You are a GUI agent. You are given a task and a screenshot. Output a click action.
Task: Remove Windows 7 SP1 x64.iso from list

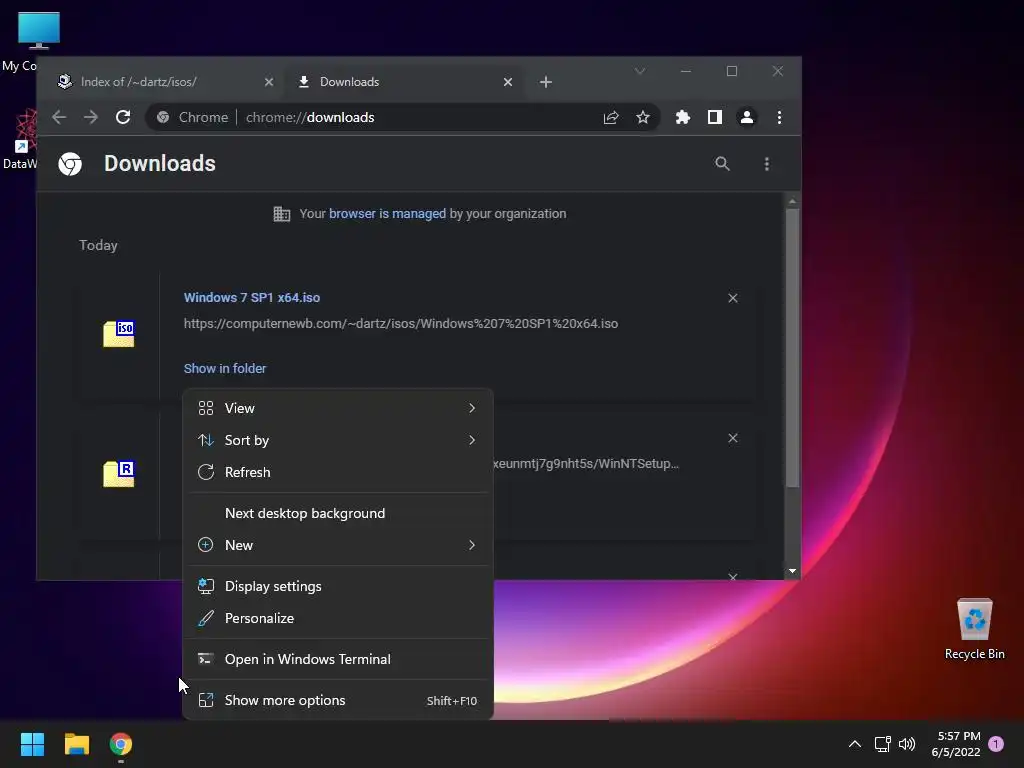pyautogui.click(x=733, y=298)
